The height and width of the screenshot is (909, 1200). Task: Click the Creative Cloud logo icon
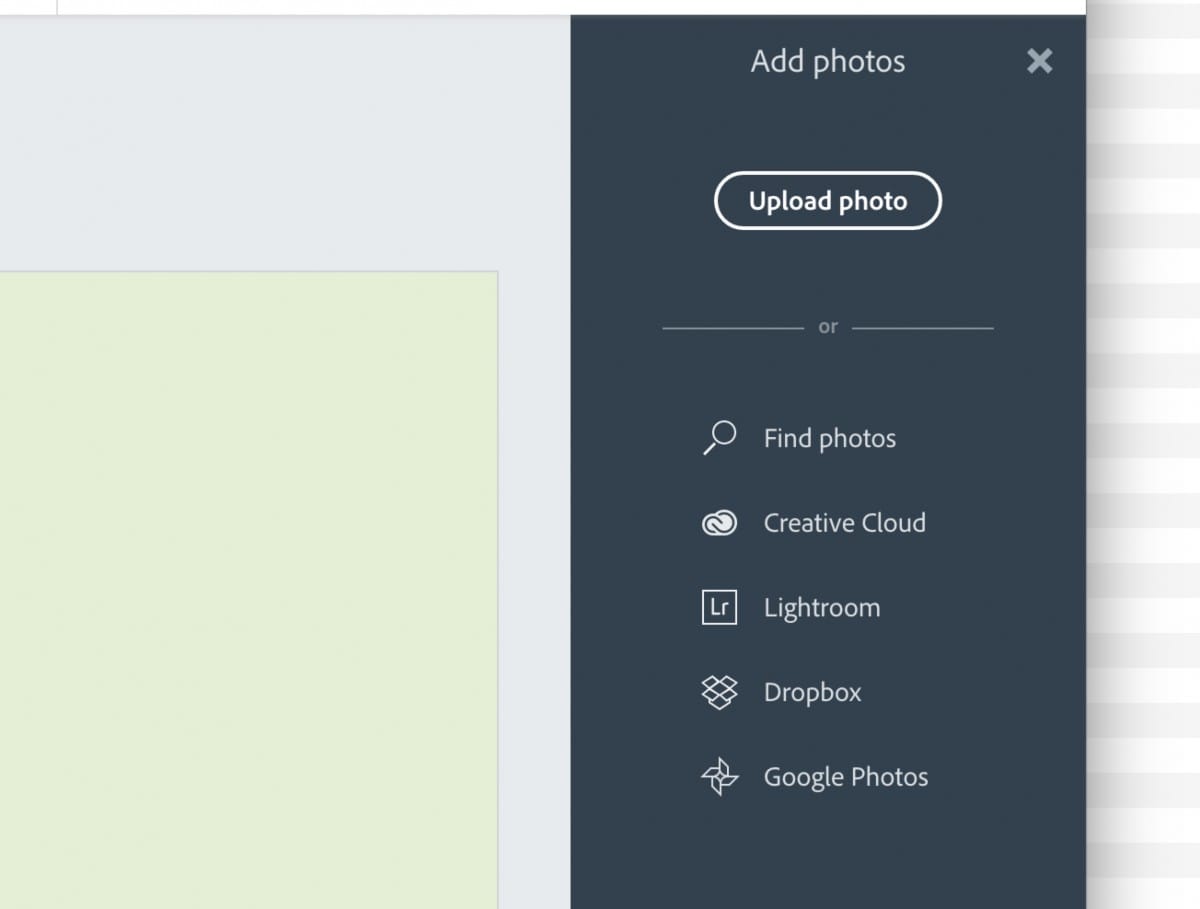click(x=720, y=523)
